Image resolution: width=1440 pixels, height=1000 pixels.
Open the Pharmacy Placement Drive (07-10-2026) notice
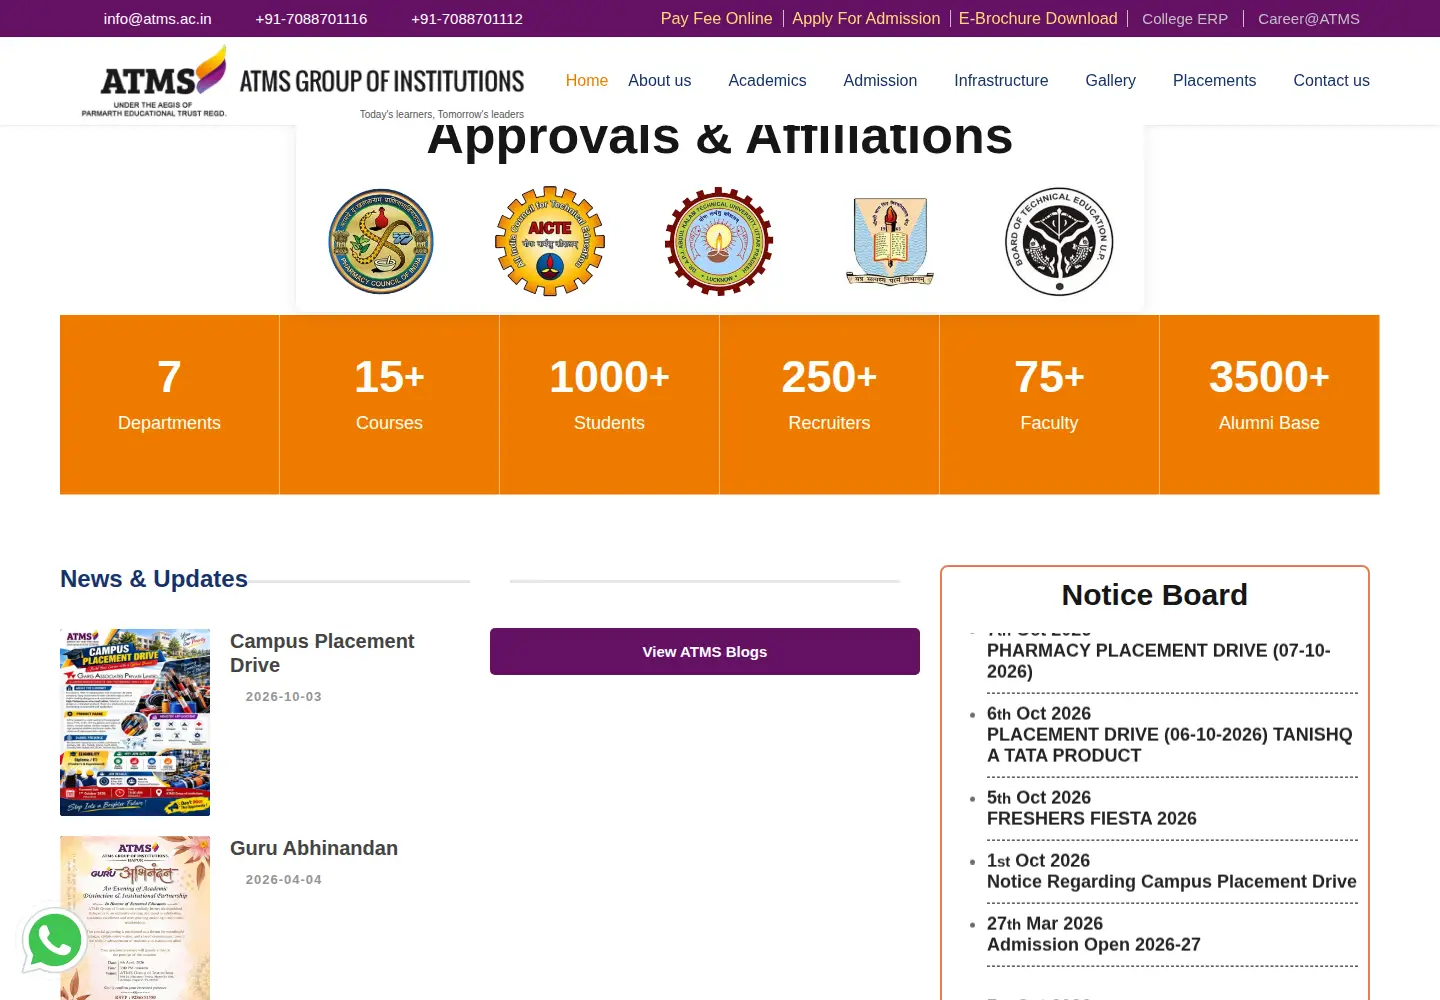tap(1159, 661)
